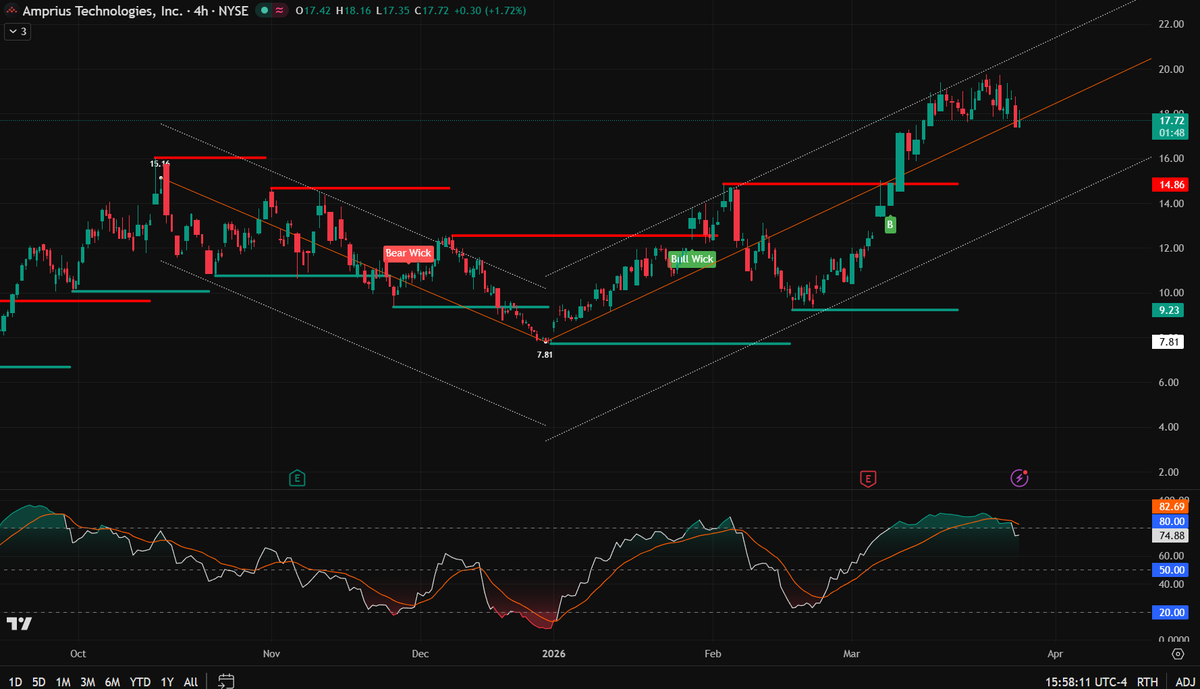Click the 7.81 low annotation under candles
Image resolution: width=1200 pixels, height=689 pixels.
click(545, 354)
